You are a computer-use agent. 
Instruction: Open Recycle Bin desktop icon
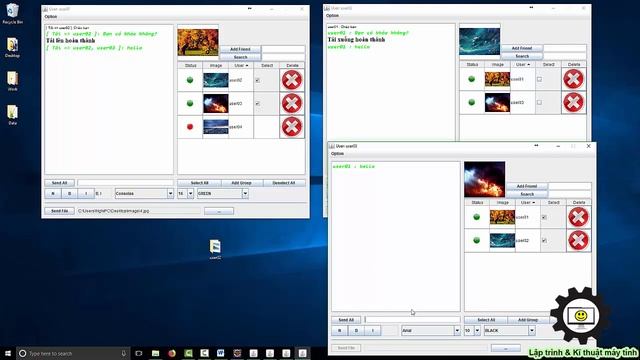pos(12,13)
